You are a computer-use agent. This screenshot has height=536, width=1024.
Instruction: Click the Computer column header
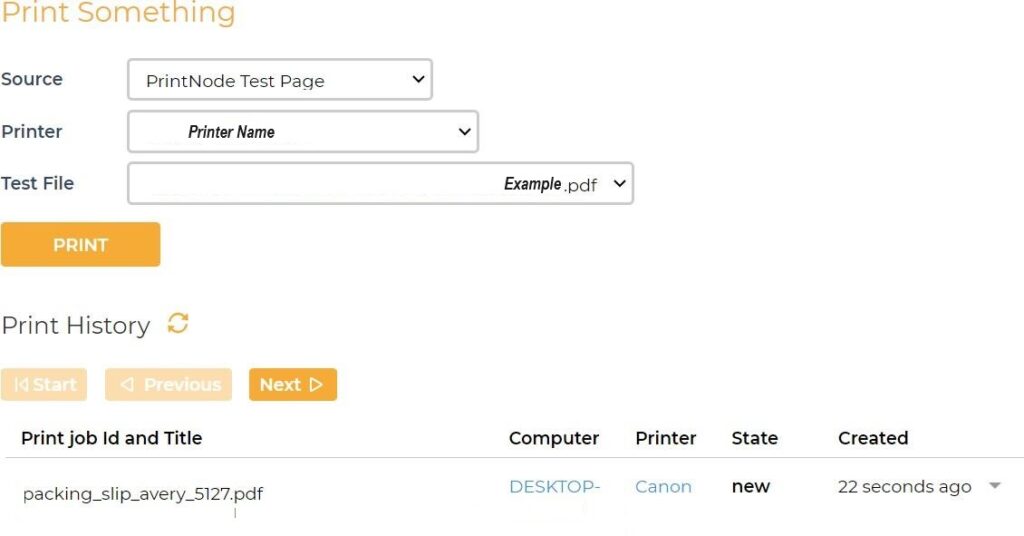tap(553, 438)
